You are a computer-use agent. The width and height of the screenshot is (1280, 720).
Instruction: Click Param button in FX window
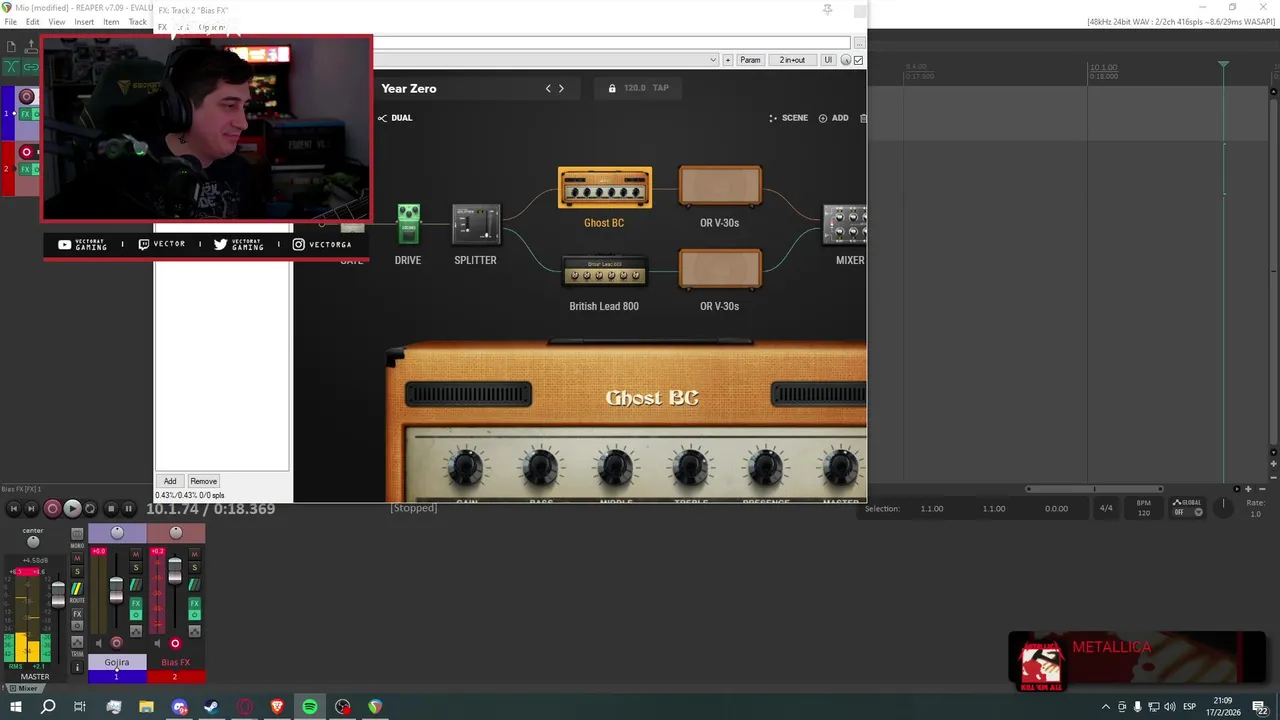click(x=750, y=60)
